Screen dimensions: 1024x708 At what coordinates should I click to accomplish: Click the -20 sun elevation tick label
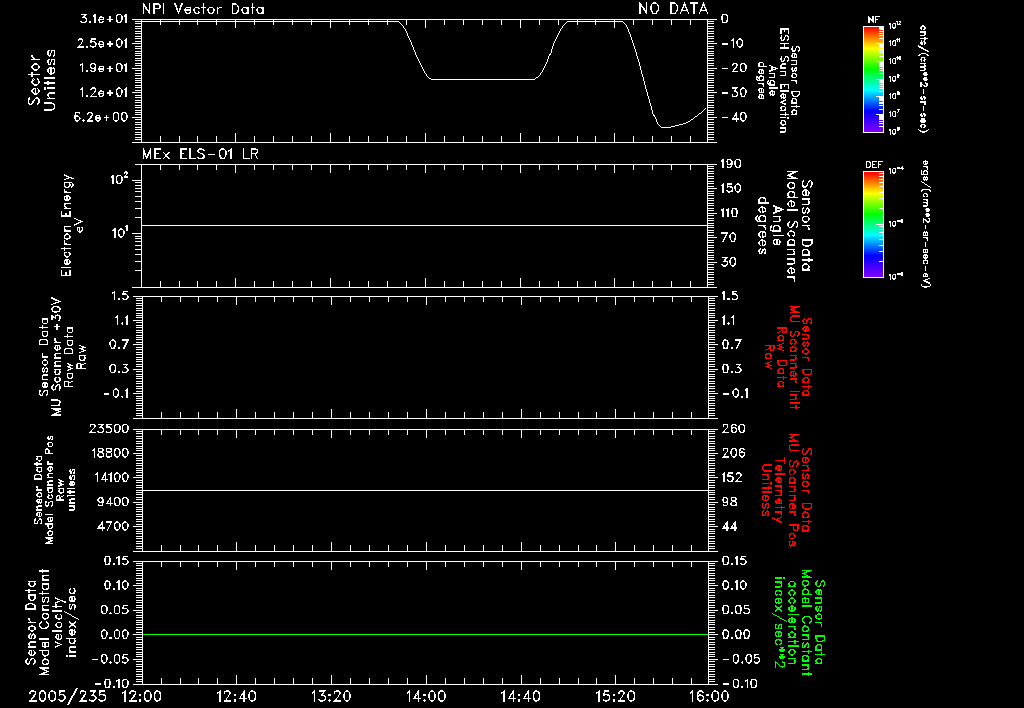tap(732, 68)
